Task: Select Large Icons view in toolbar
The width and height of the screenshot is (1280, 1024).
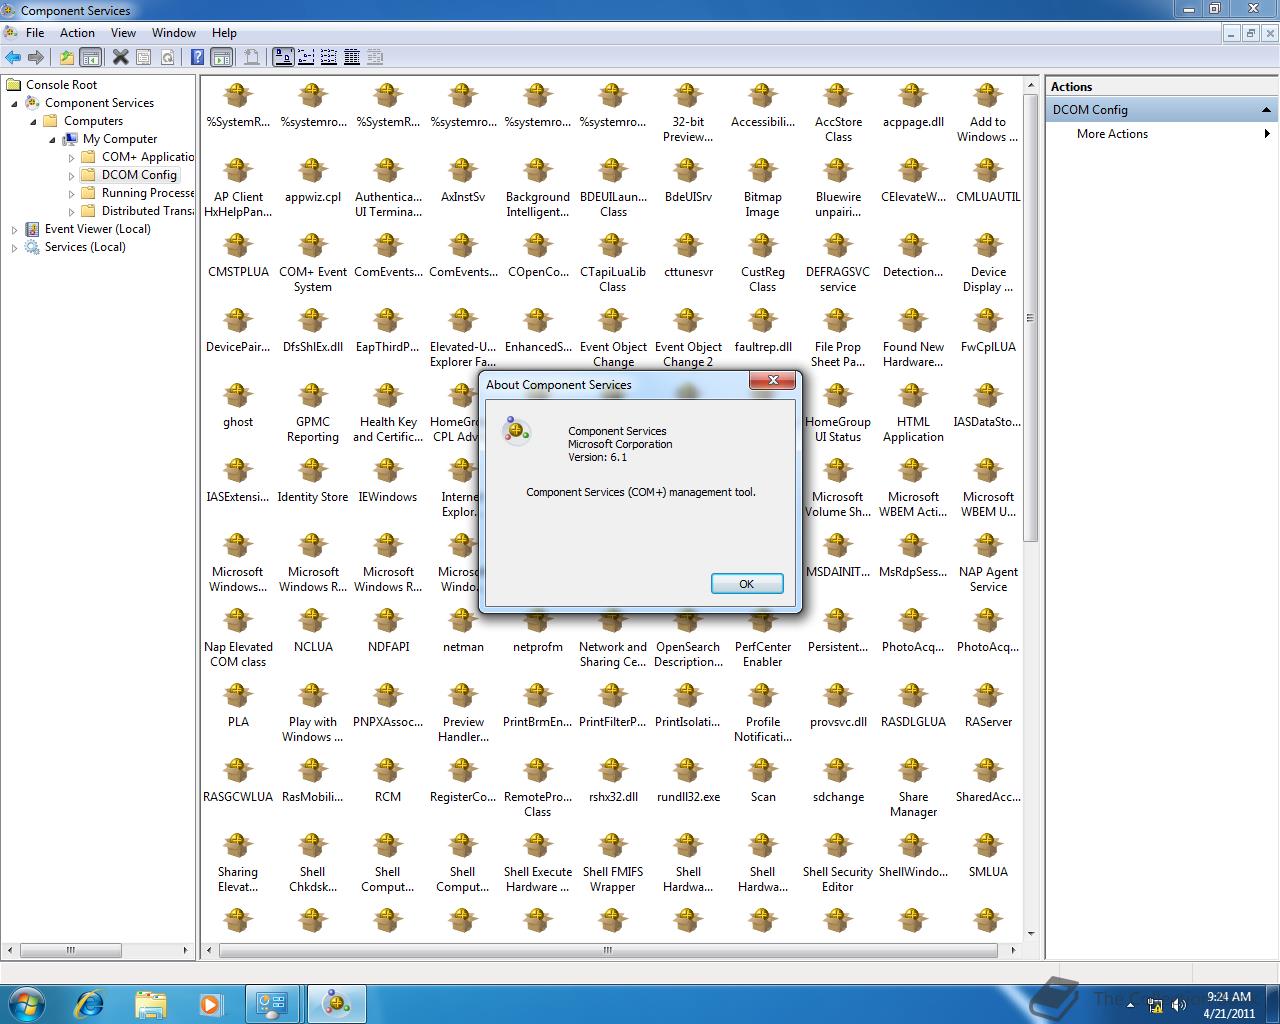Action: click(x=283, y=57)
